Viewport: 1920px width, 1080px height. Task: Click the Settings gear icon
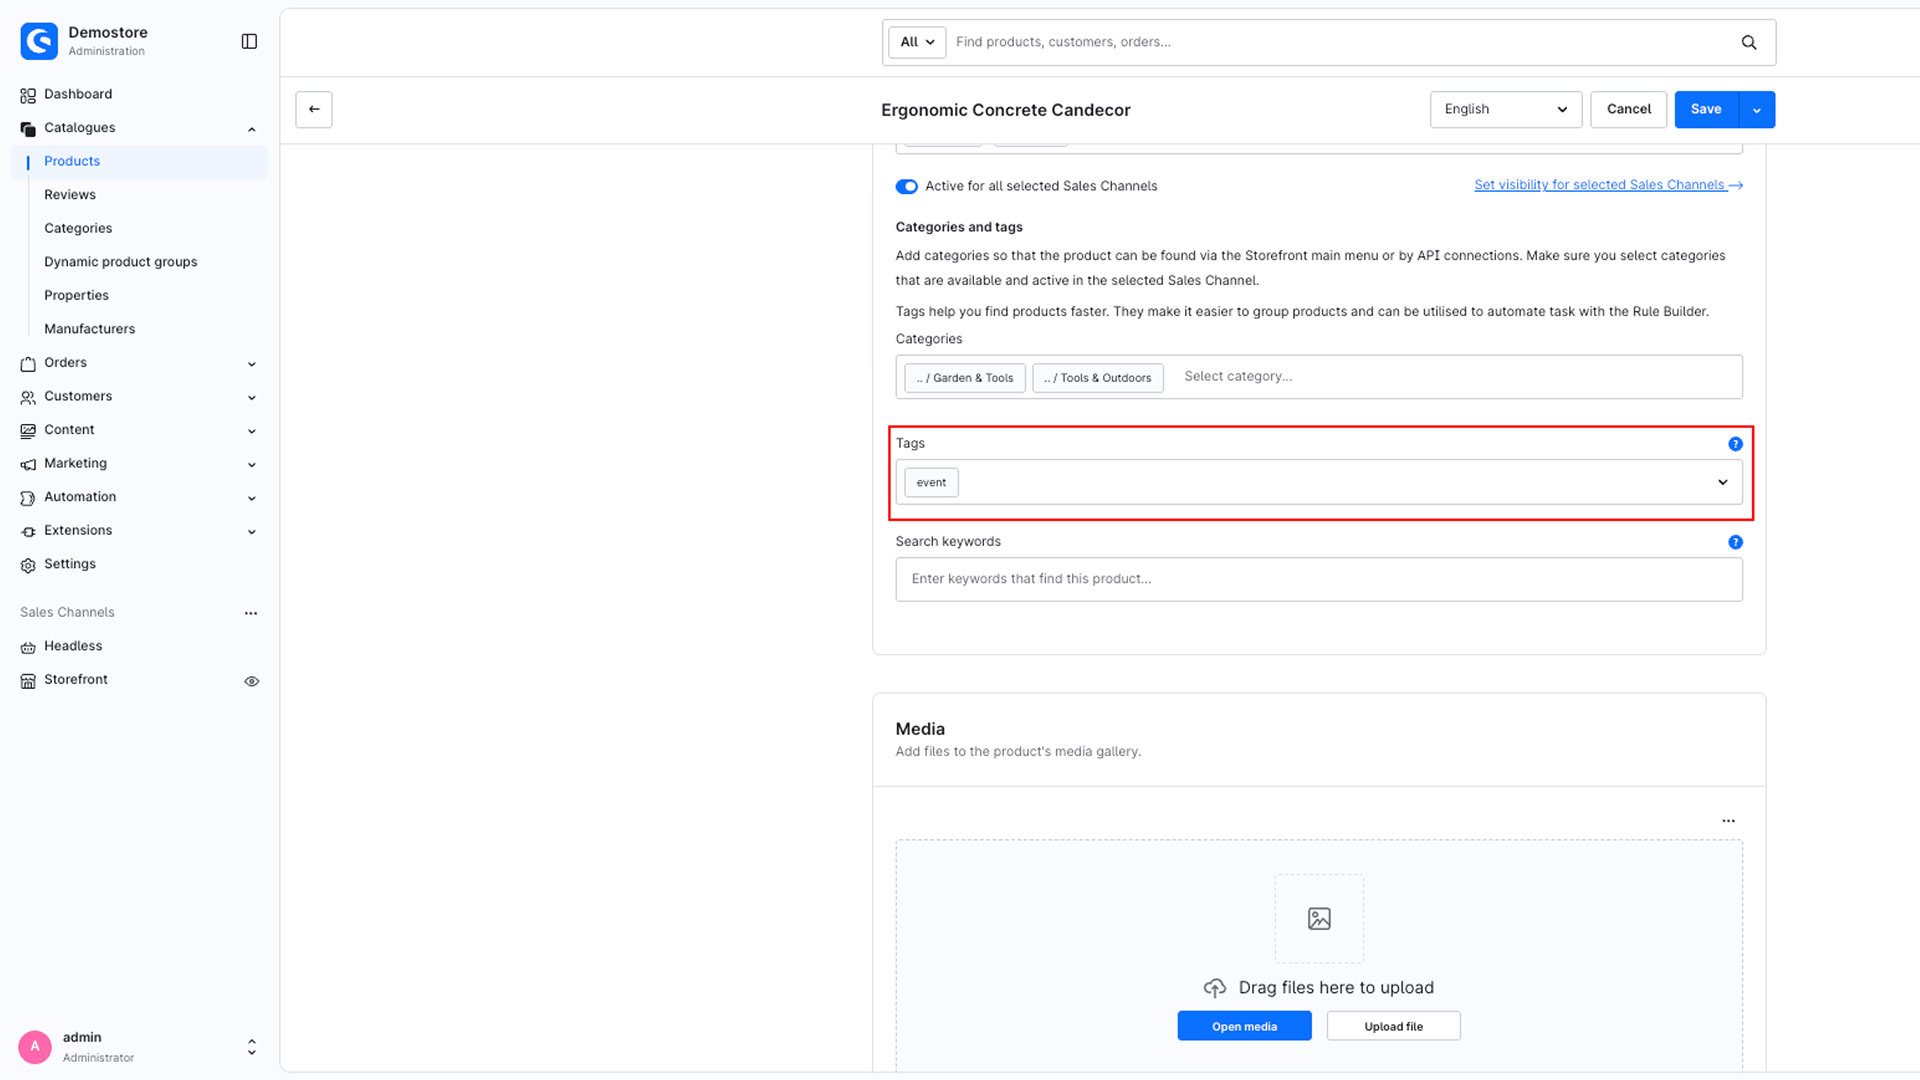click(28, 565)
